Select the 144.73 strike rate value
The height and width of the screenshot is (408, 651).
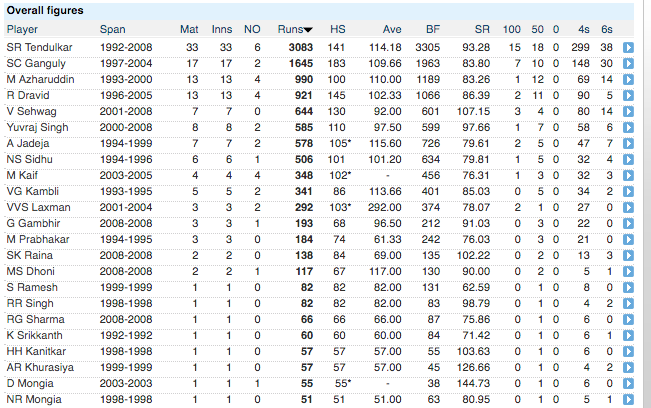click(x=473, y=383)
